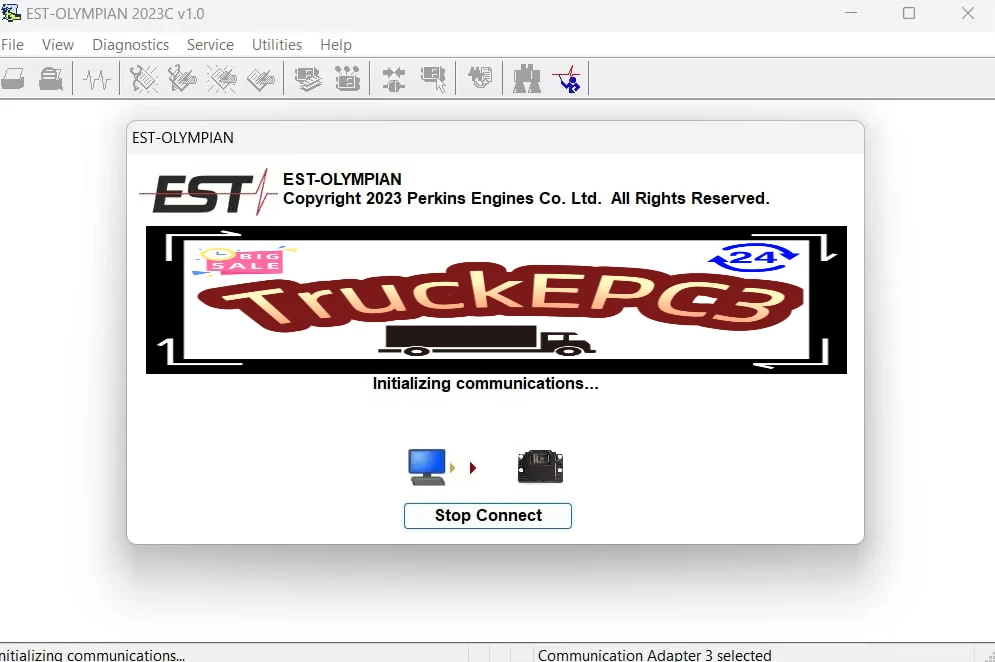
Task: Click the blue Connect technician icon
Action: point(567,79)
